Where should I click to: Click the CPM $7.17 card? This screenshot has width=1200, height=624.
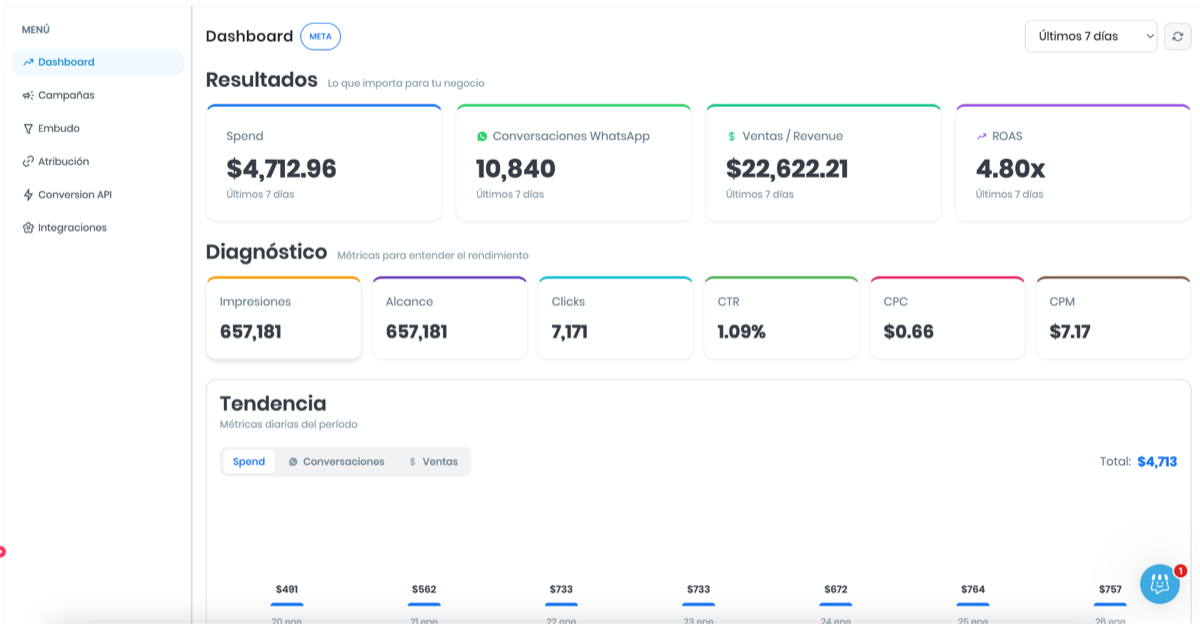coord(1114,318)
